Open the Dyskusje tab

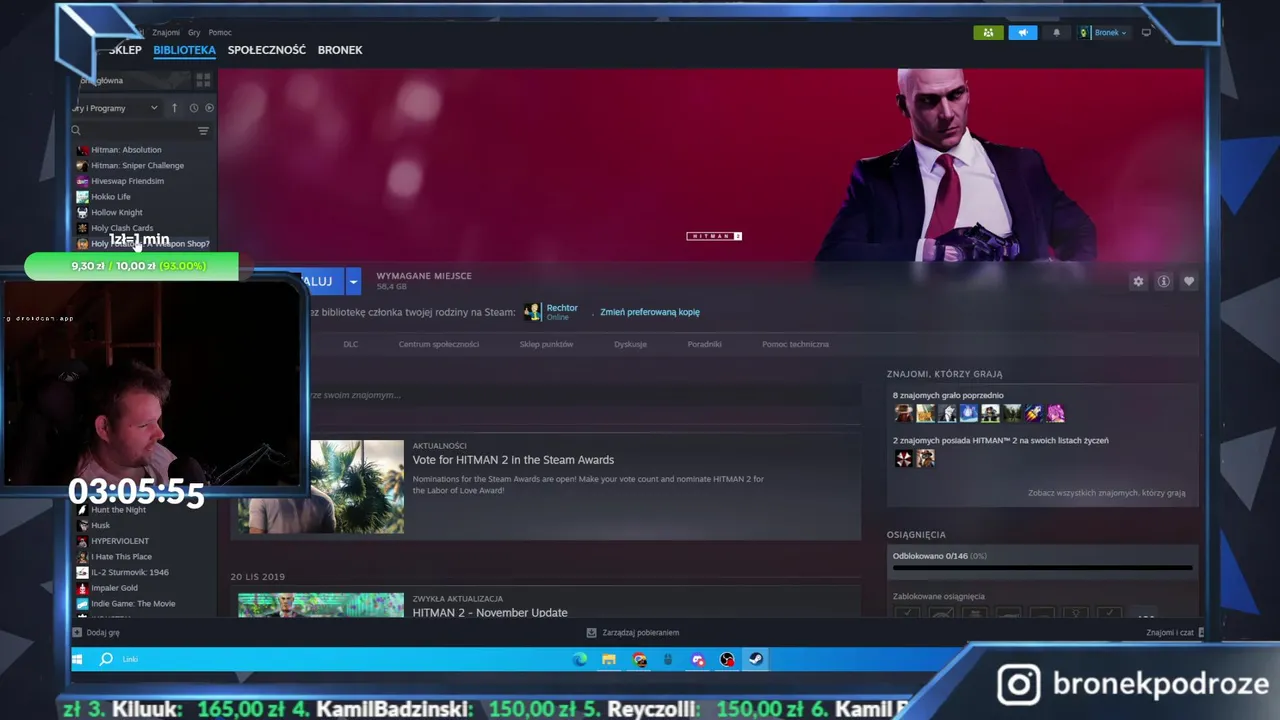[630, 344]
